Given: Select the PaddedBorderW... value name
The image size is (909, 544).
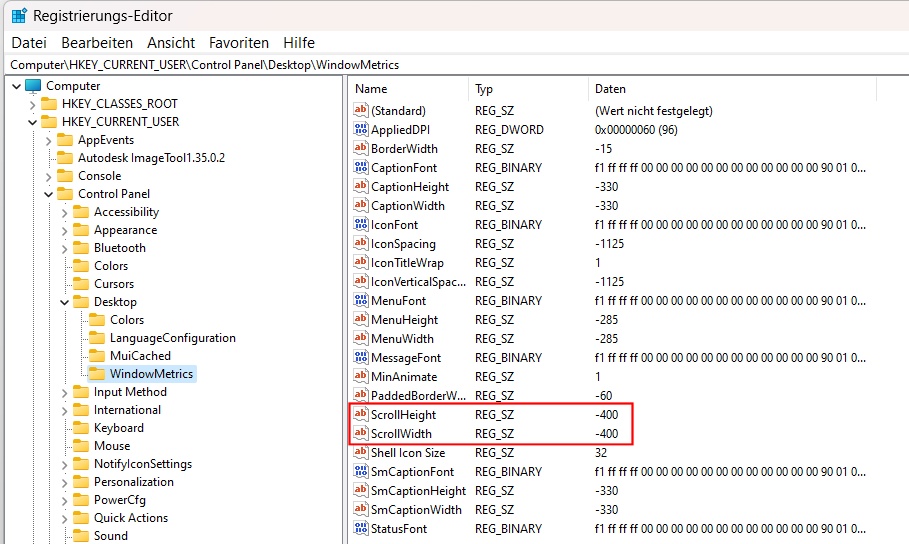Looking at the screenshot, I should 419,396.
